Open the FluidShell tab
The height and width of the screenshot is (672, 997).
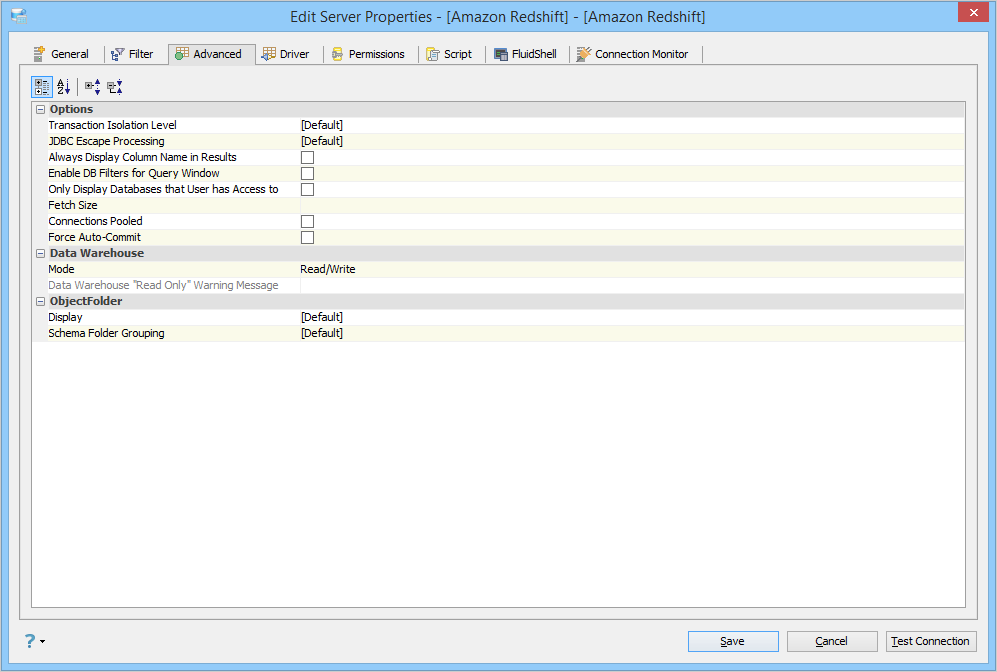pos(525,54)
